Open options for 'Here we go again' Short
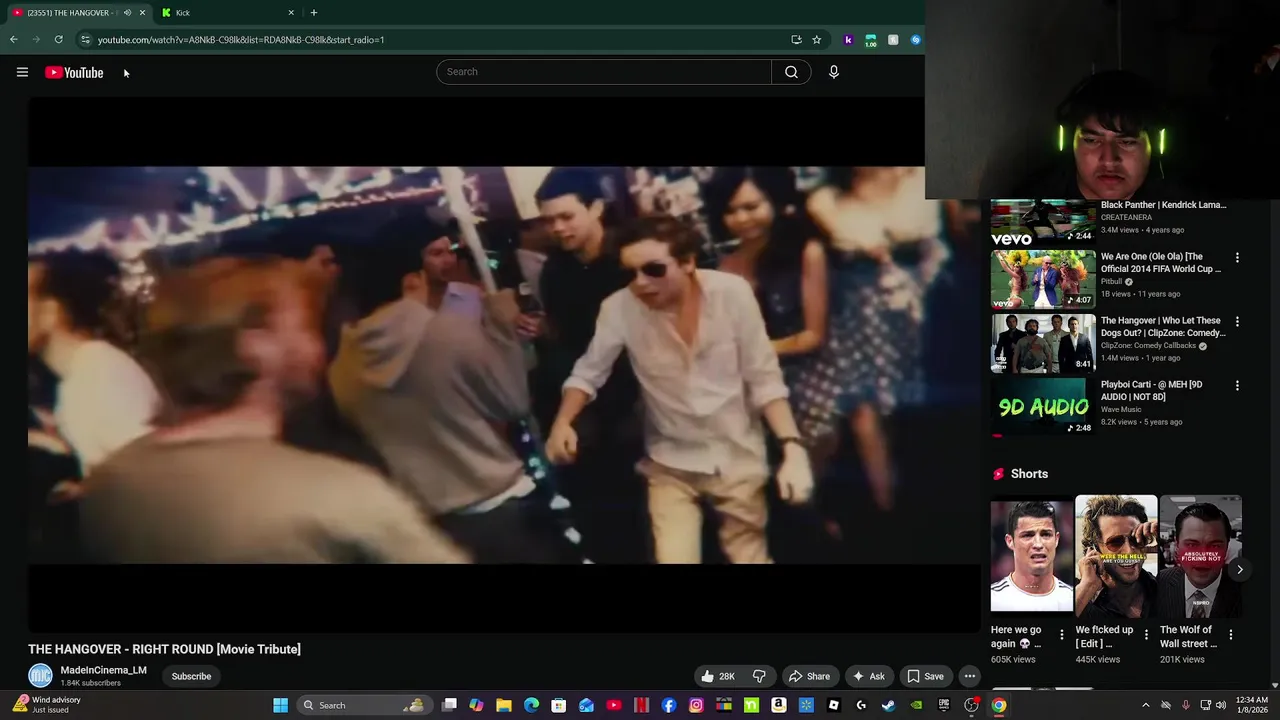The image size is (1280, 720). [x=1062, y=635]
